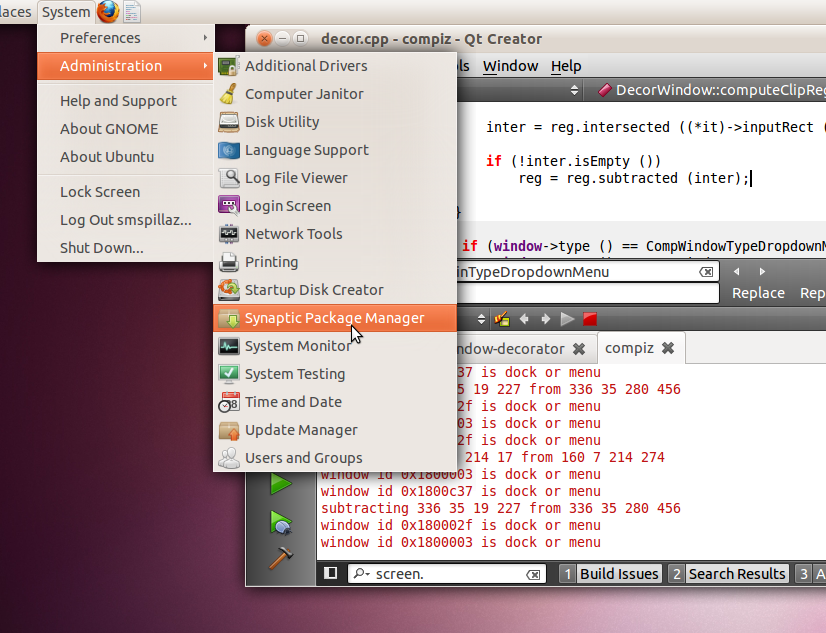Viewport: 826px width, 633px height.
Task: Choose About GNOME
Action: tap(125, 128)
